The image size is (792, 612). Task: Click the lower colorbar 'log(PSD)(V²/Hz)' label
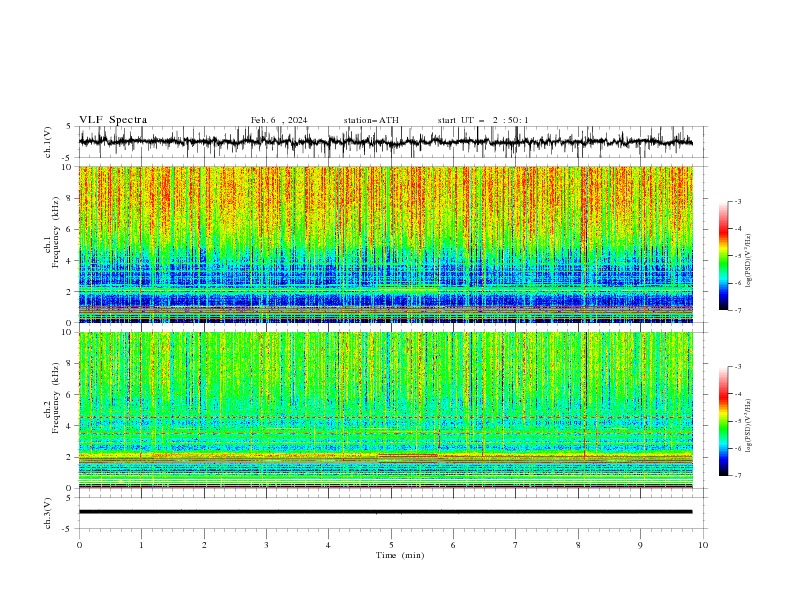[748, 426]
